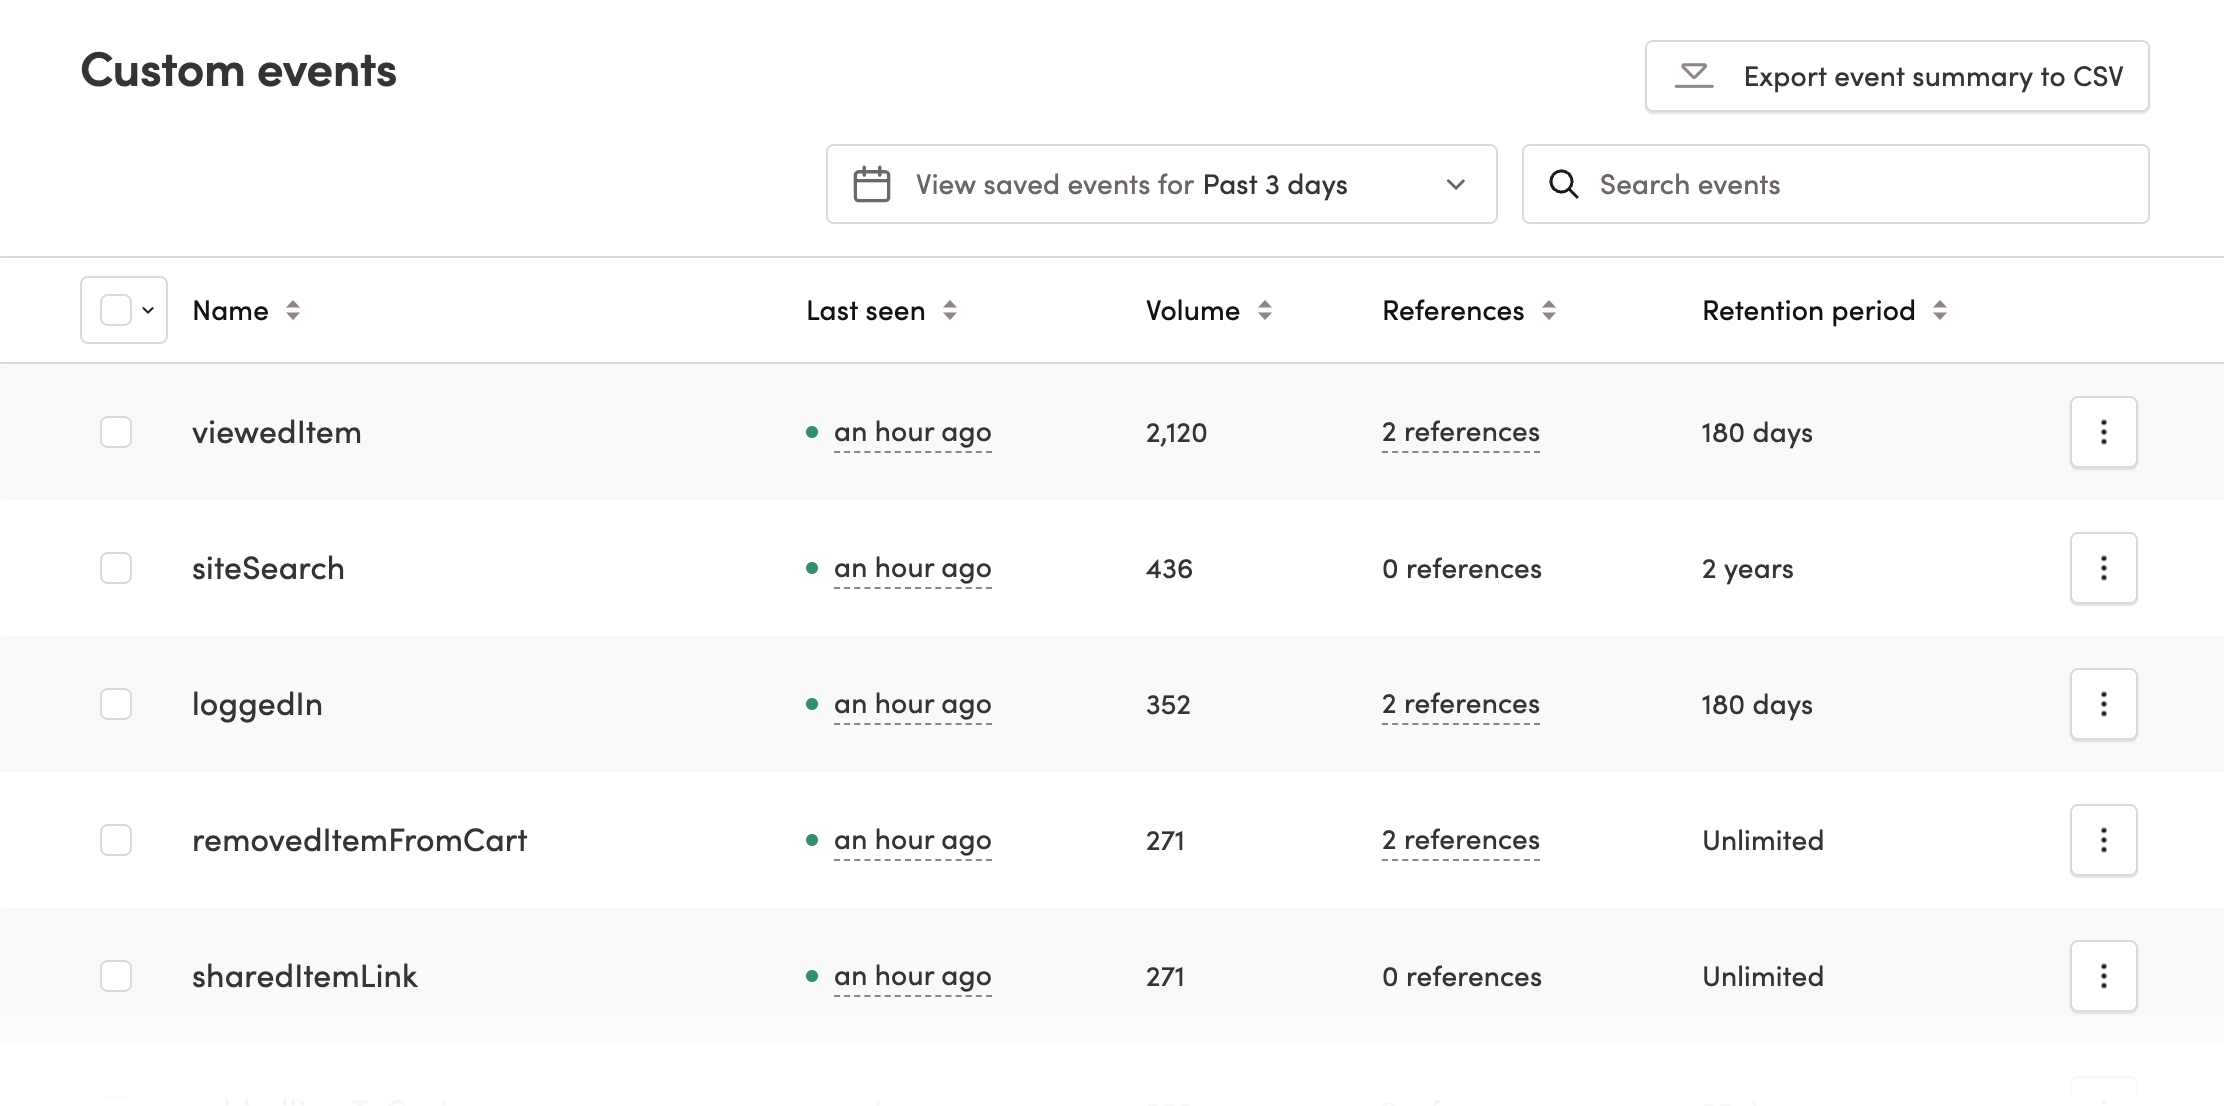
Task: Click the 2 references link for viewedItem
Action: [x=1458, y=431]
